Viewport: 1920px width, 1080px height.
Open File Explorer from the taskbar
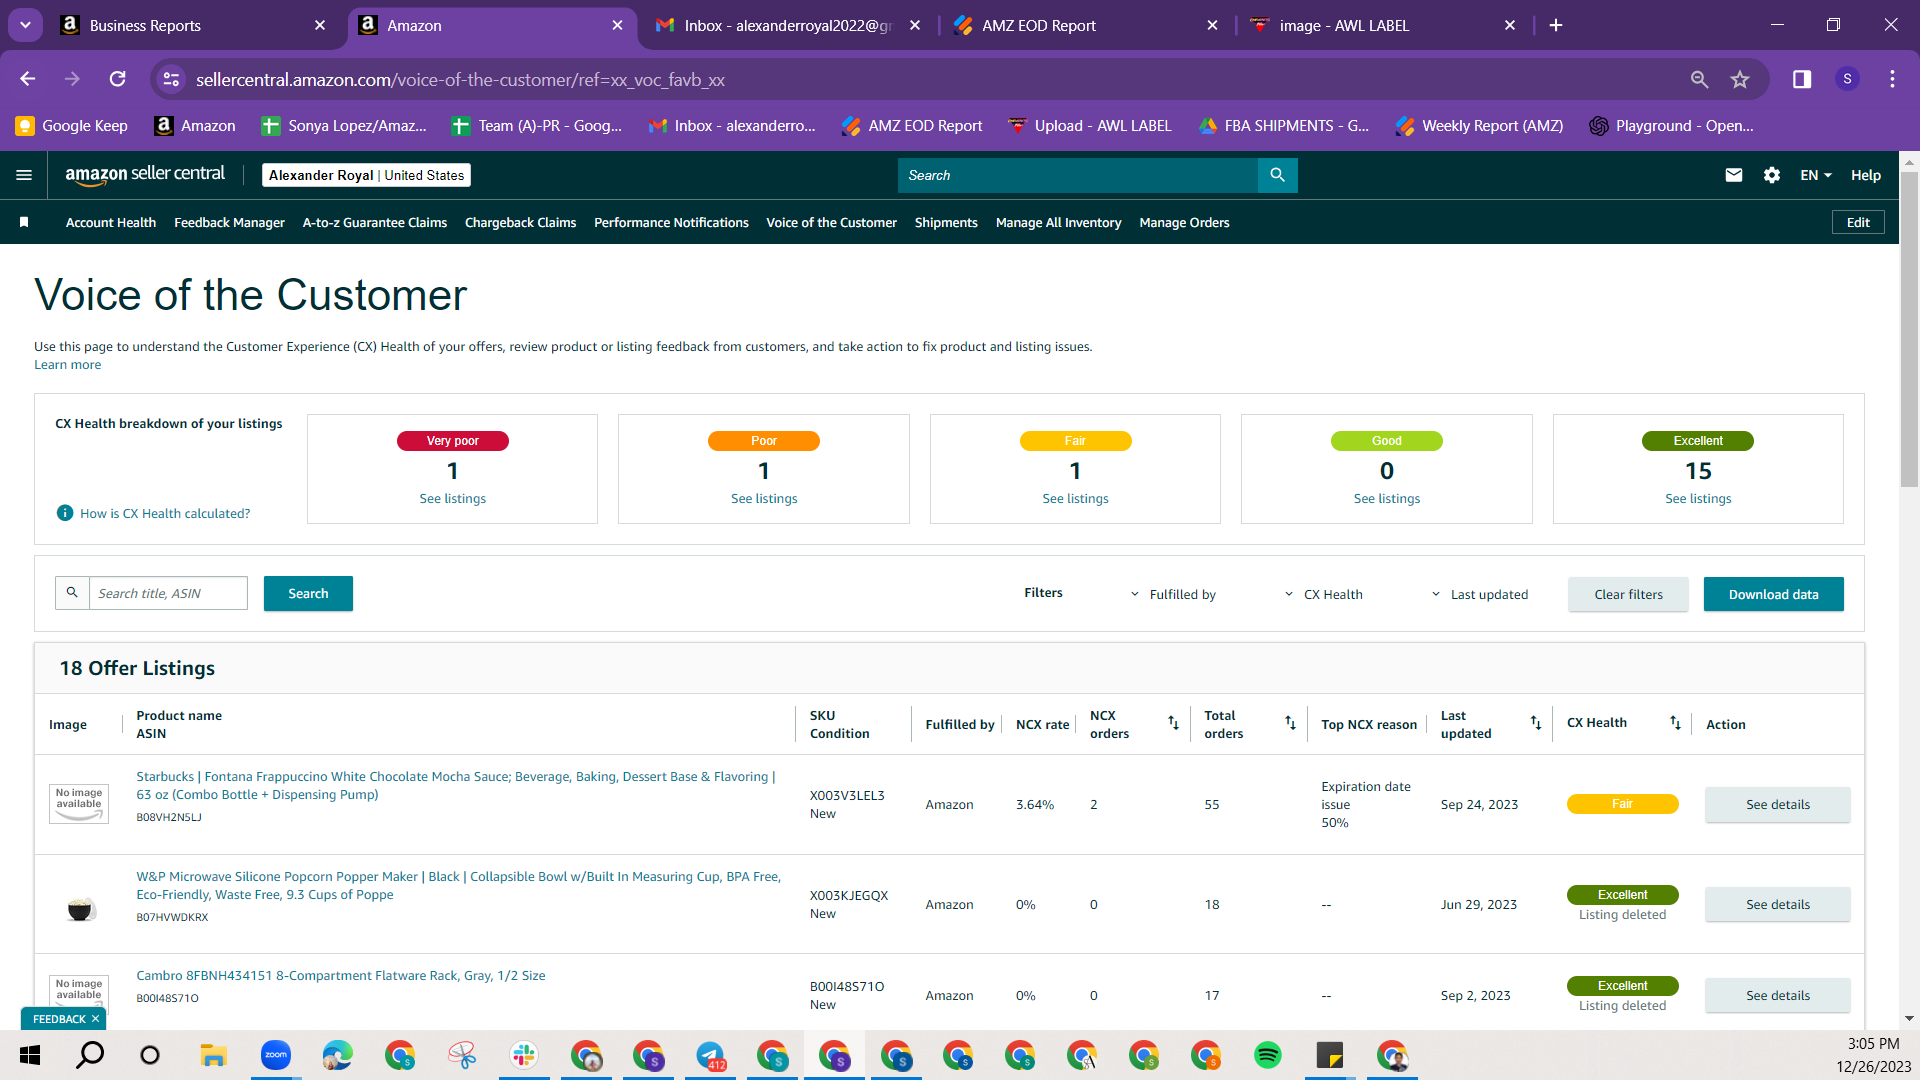(x=214, y=1055)
